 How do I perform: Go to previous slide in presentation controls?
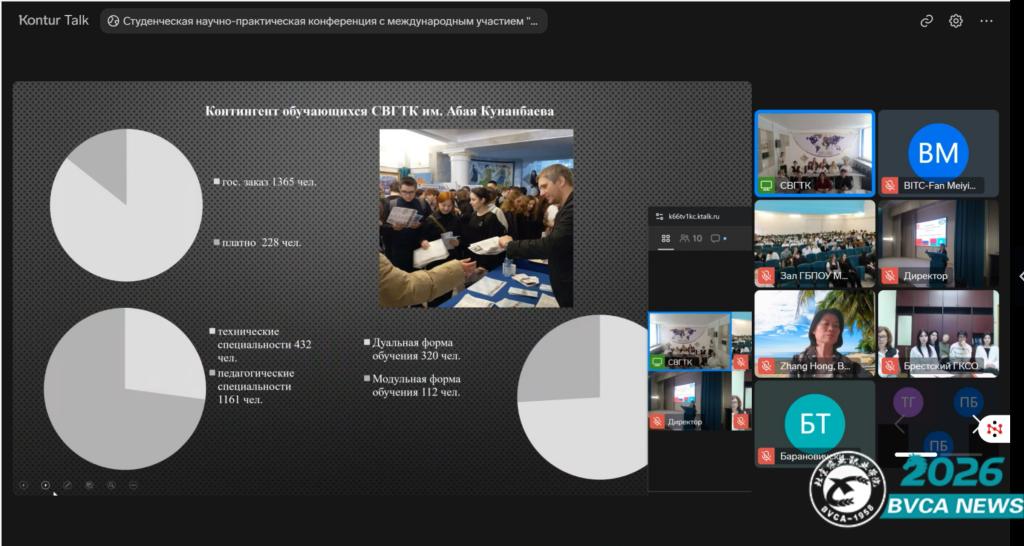[x=23, y=485]
